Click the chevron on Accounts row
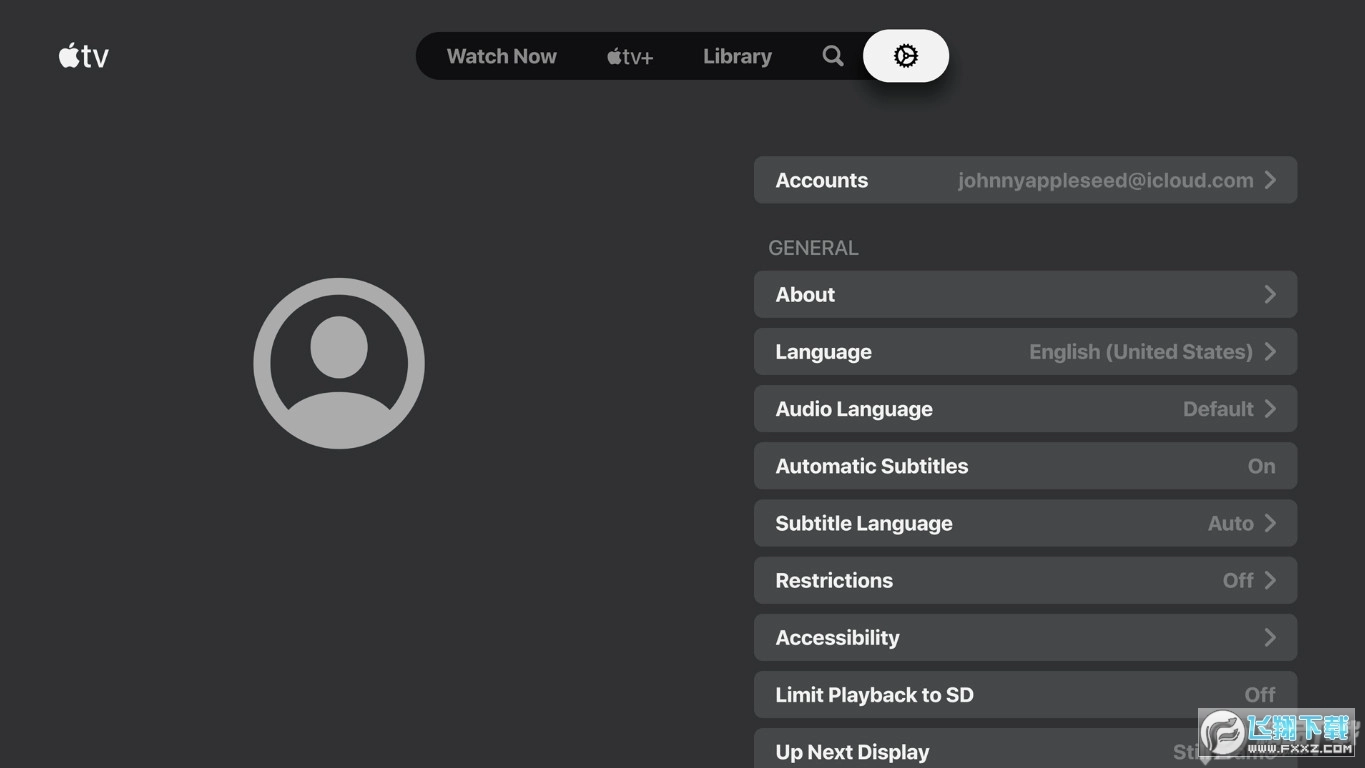This screenshot has width=1365, height=768. [x=1270, y=180]
